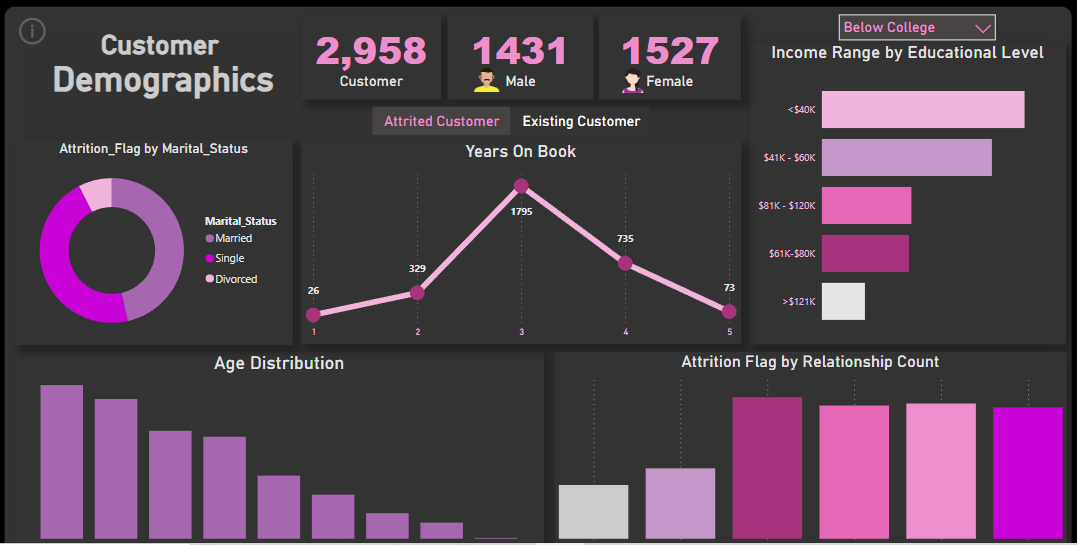Screen dimensions: 1077x545
Task: Click the 2,958 Customer card
Action: pyautogui.click(x=371, y=57)
